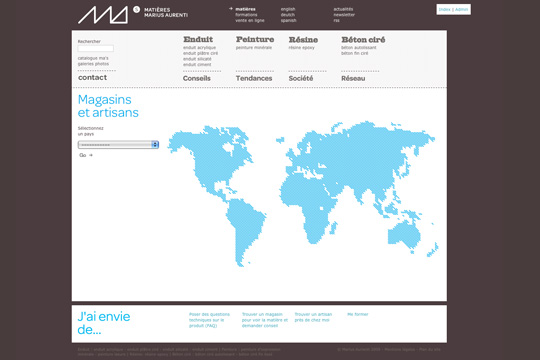Select béton fin ciré under Béton ciré
This screenshot has height=360, width=540.
[x=355, y=53]
